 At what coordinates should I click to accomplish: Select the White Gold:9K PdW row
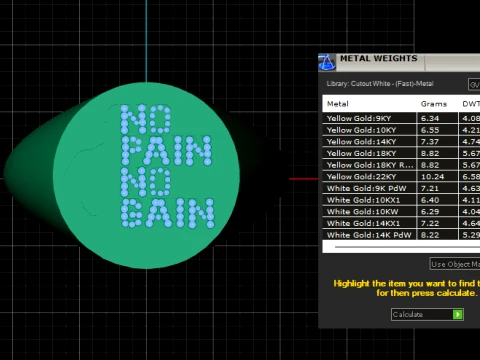401,188
